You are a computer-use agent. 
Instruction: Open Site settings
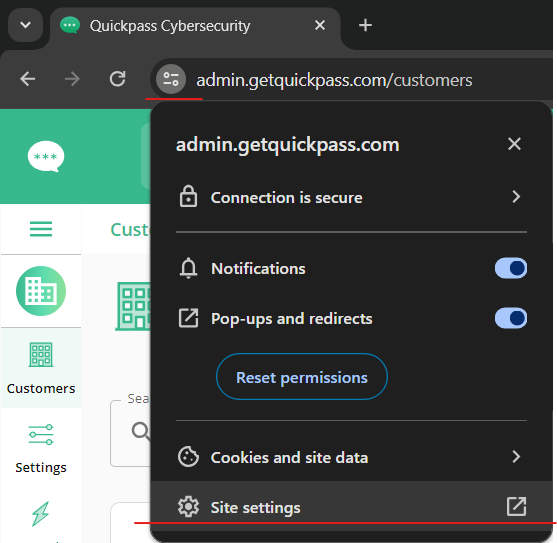(351, 507)
